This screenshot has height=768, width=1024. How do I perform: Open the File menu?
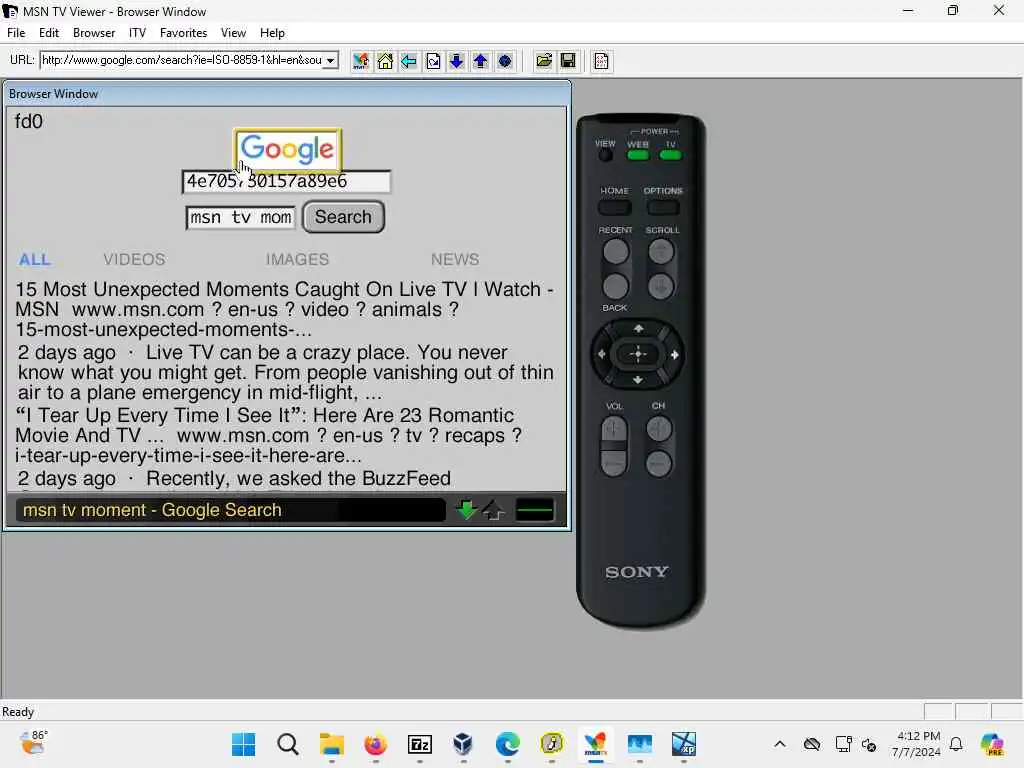click(x=16, y=33)
